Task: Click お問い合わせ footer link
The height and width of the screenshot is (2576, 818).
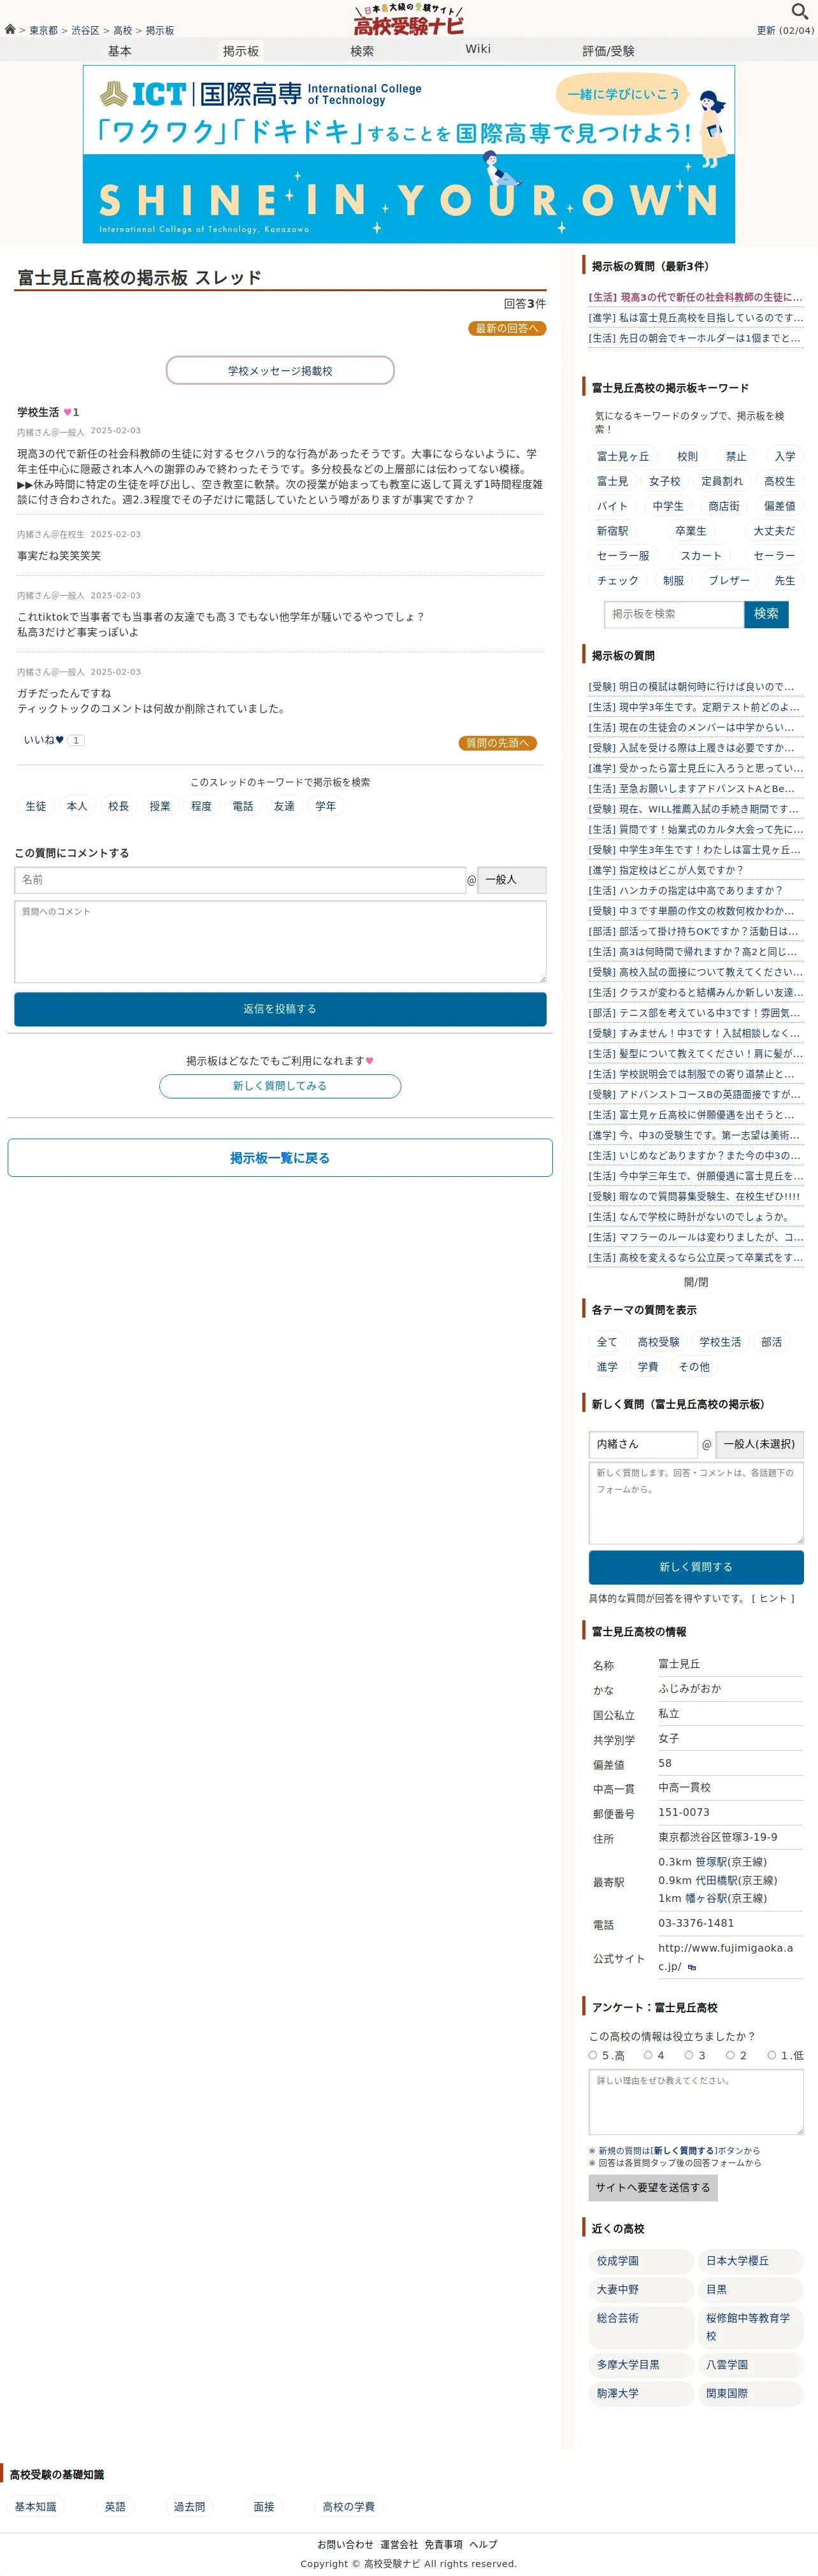Action: [x=345, y=2544]
